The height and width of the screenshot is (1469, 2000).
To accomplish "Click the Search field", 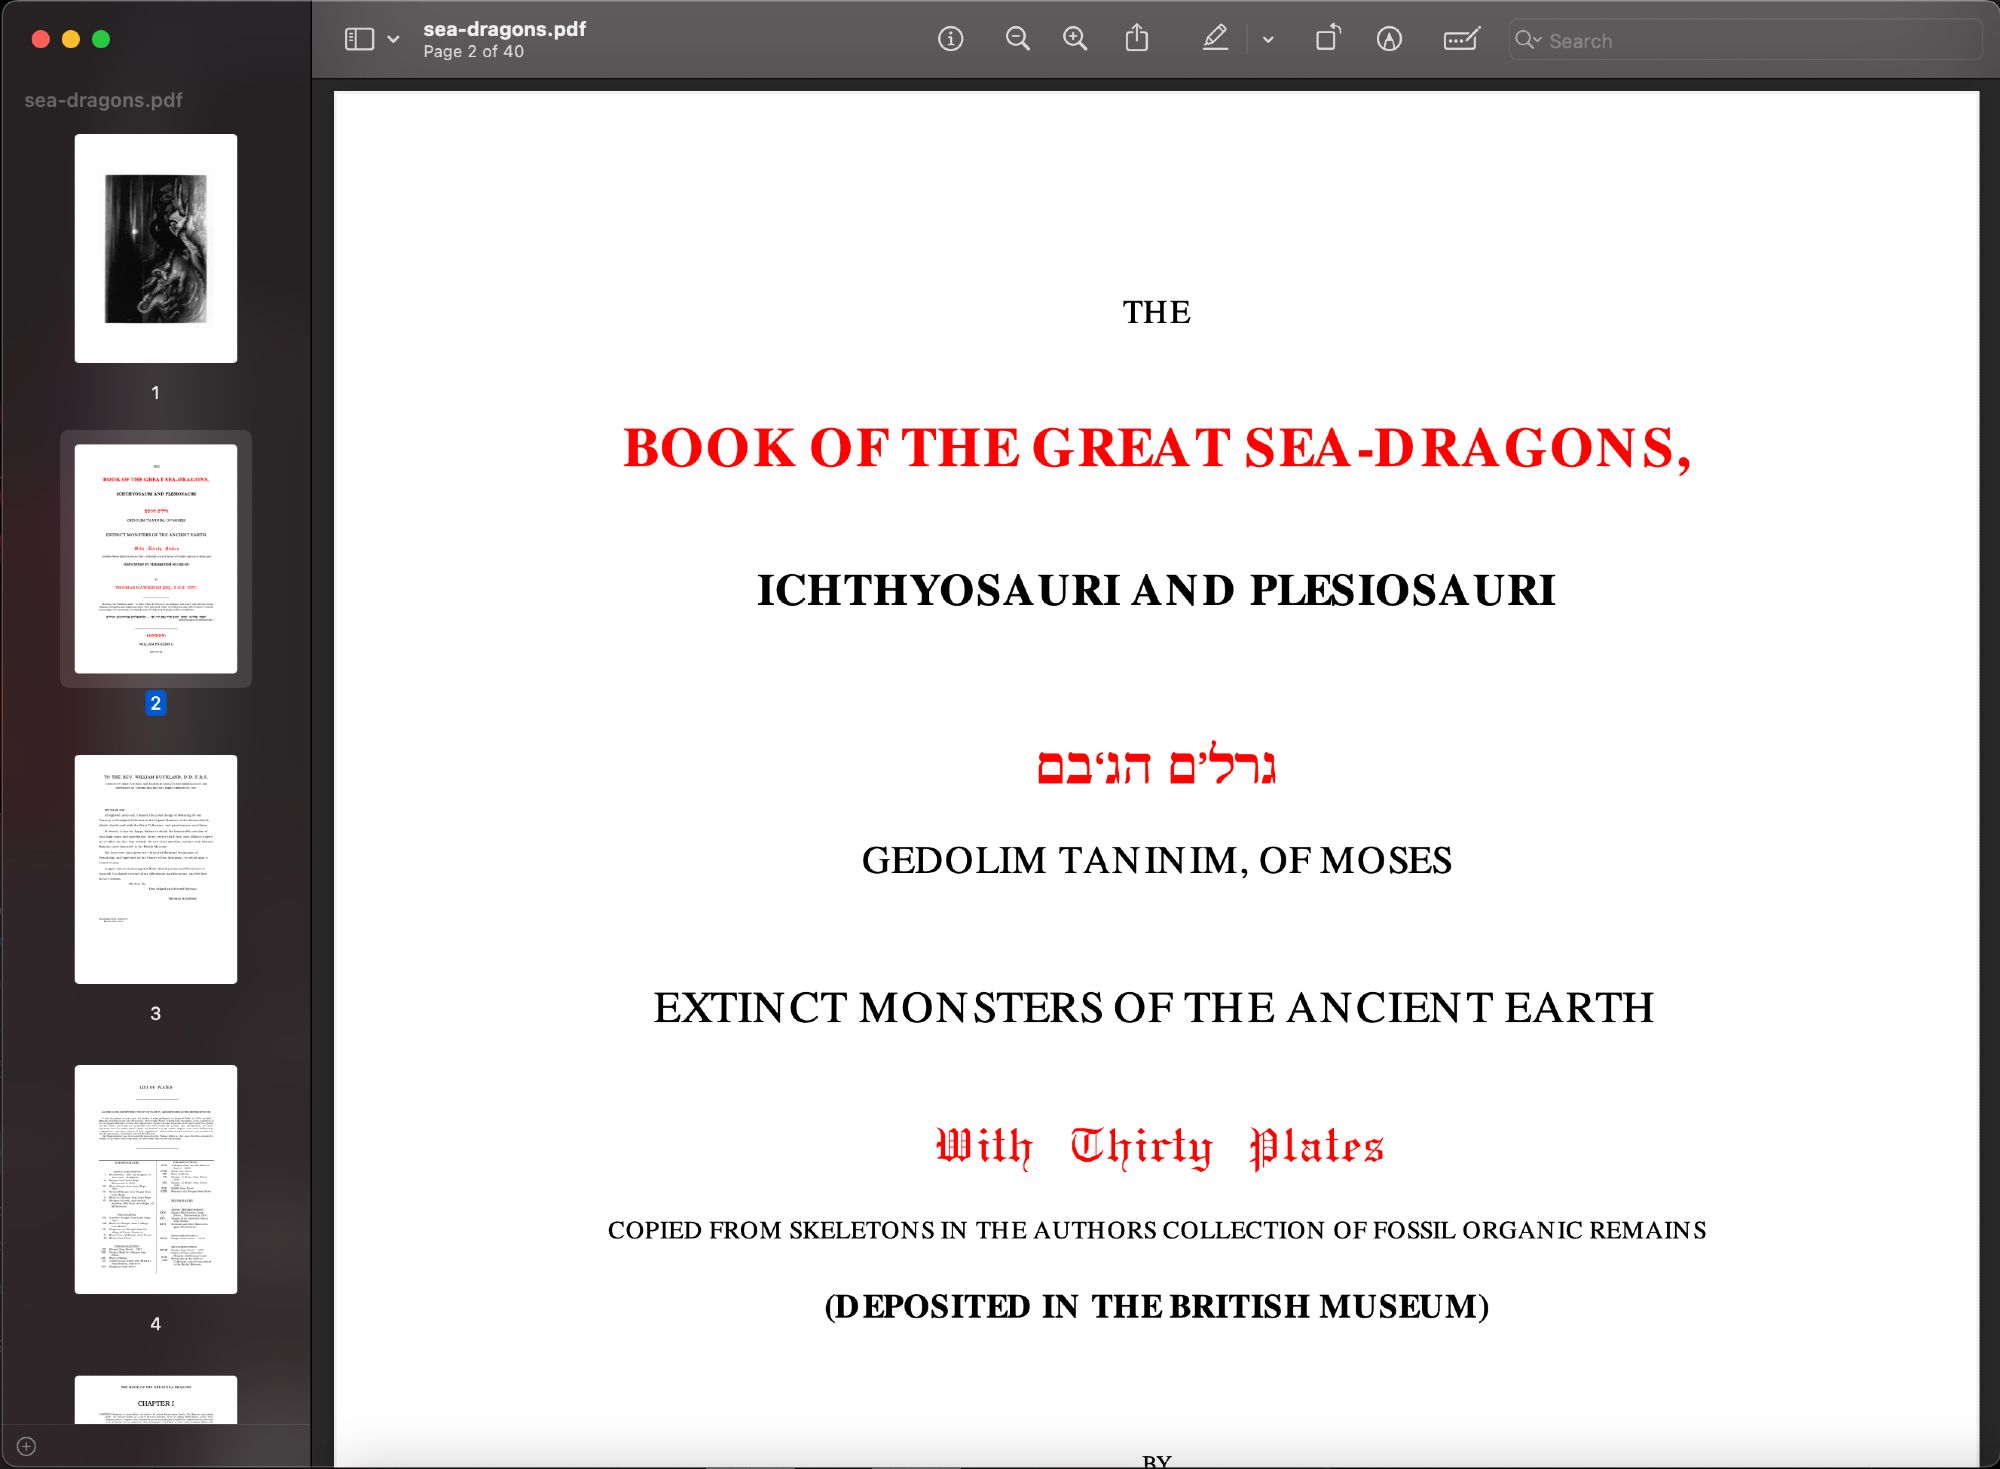I will 1745,40.
